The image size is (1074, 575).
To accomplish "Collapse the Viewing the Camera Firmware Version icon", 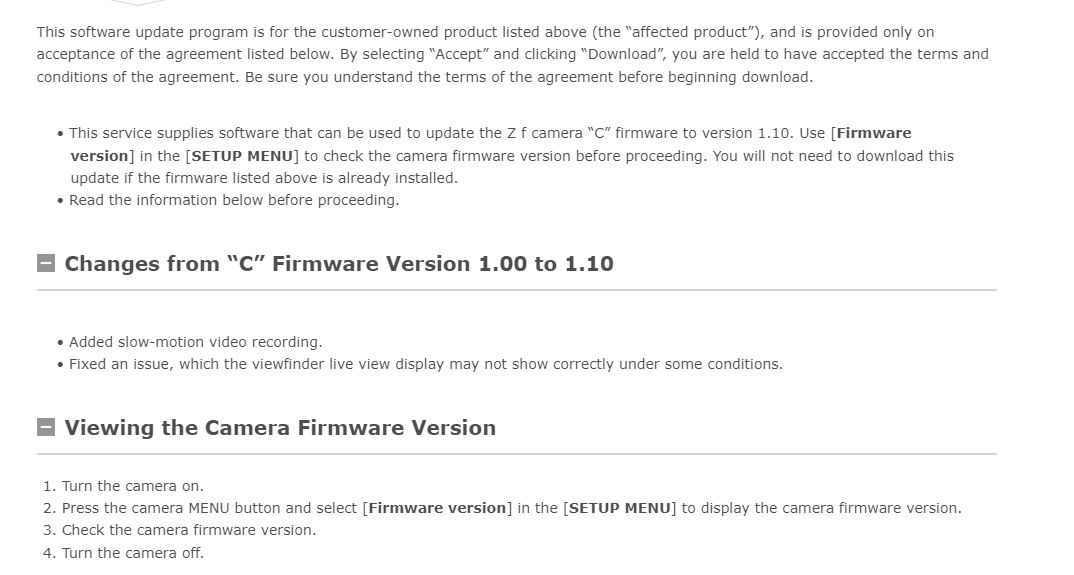I will (x=46, y=428).
